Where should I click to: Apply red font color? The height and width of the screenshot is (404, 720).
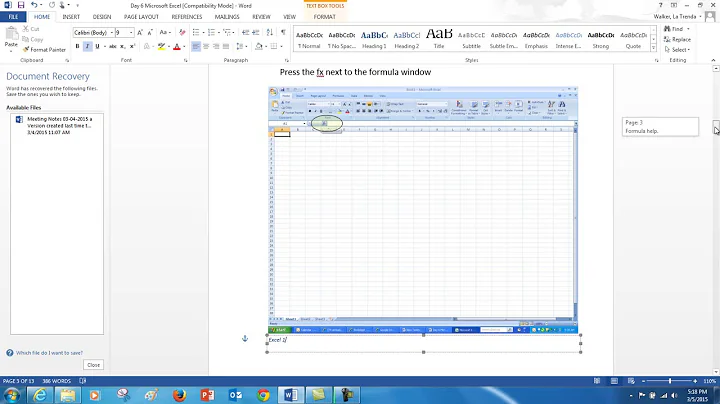tap(177, 46)
